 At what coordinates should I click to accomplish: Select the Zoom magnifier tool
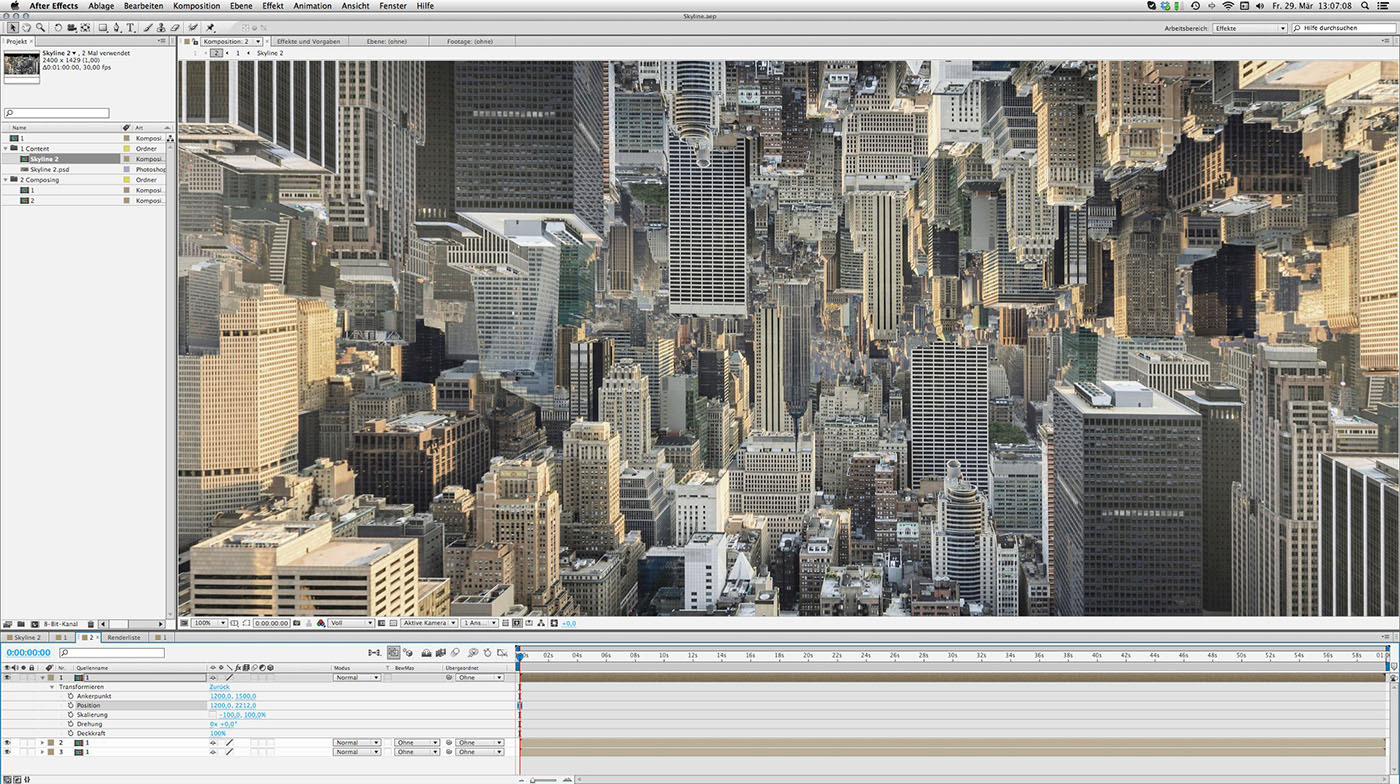pyautogui.click(x=40, y=28)
